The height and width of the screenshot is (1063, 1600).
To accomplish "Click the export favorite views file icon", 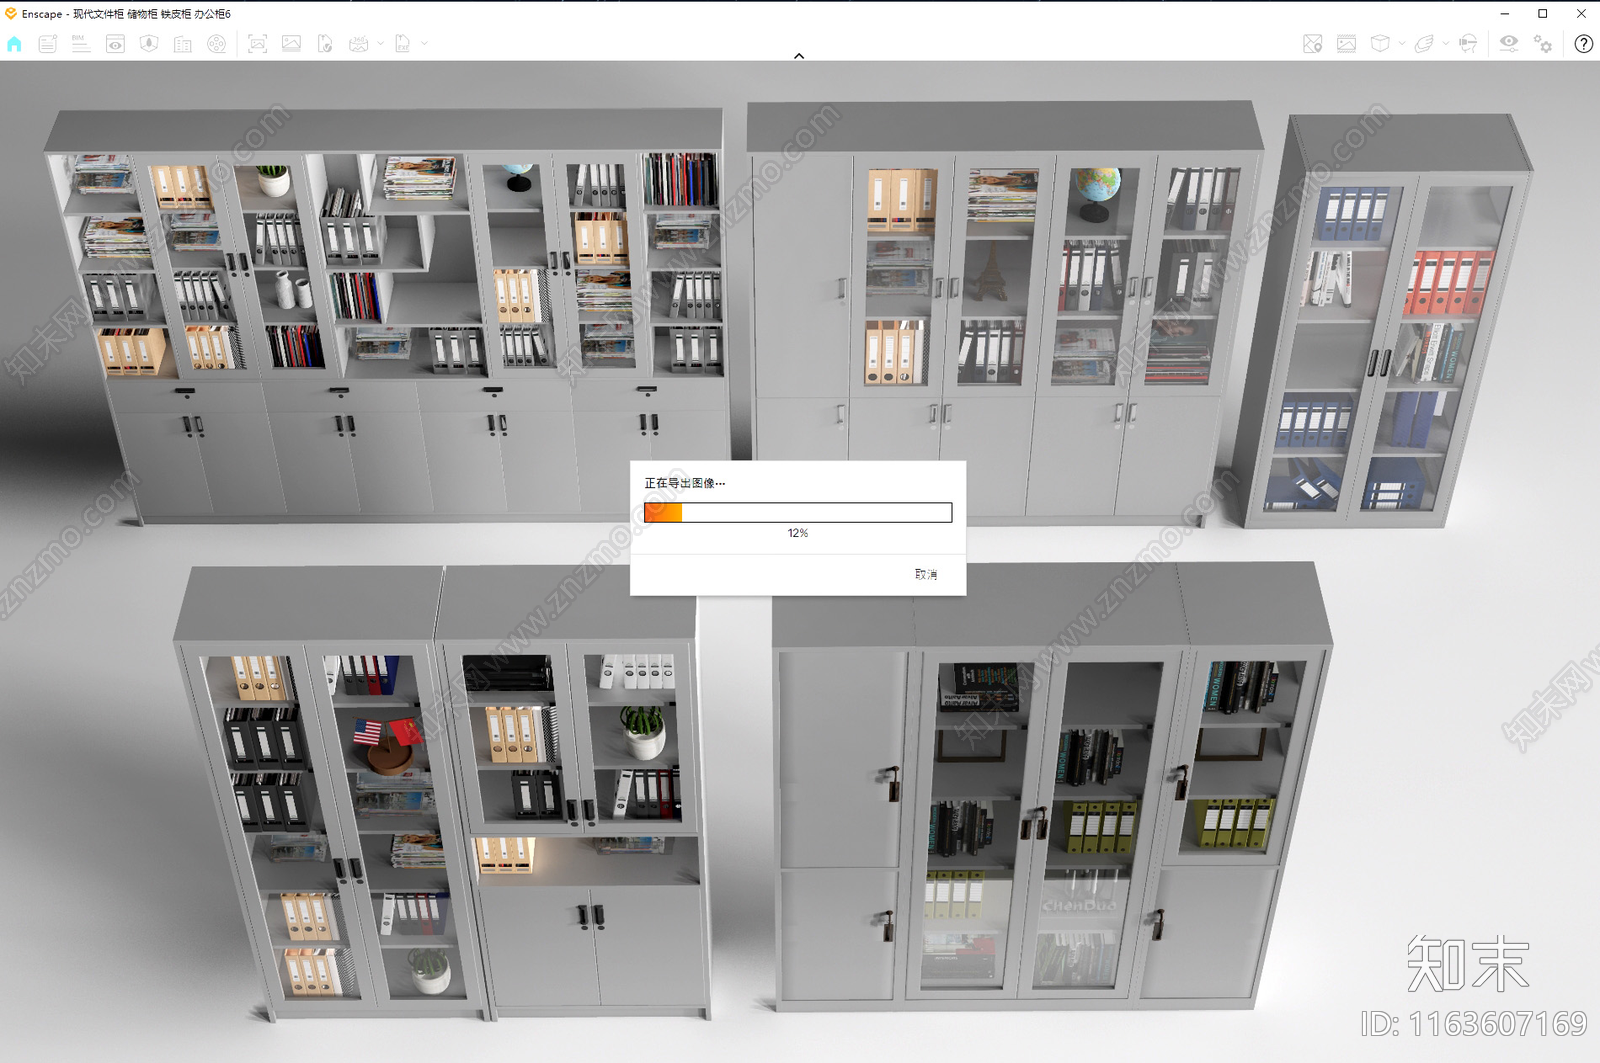I will [x=325, y=44].
